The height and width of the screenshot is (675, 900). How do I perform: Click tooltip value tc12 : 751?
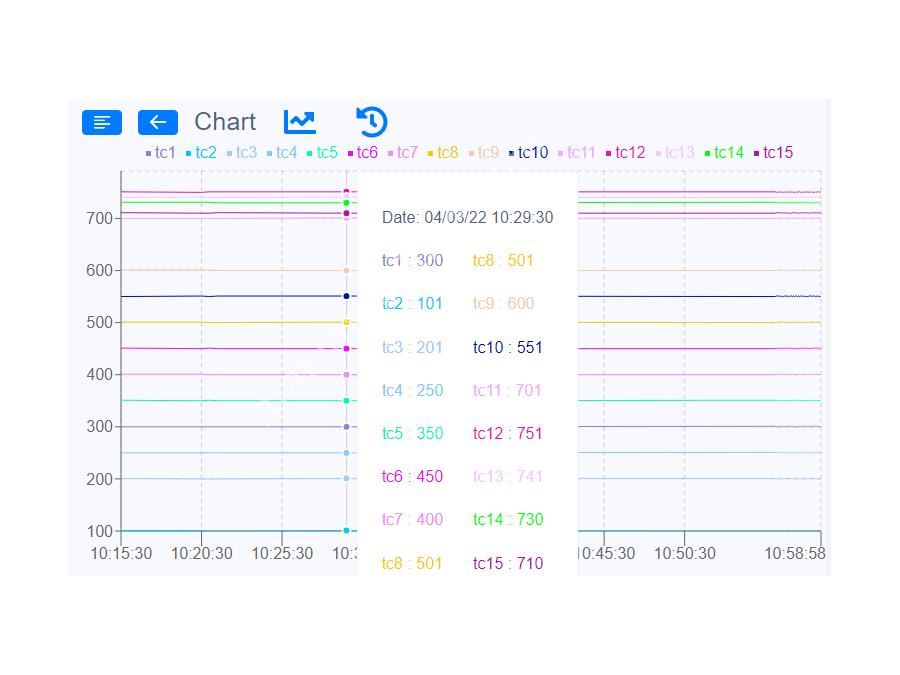pos(507,433)
